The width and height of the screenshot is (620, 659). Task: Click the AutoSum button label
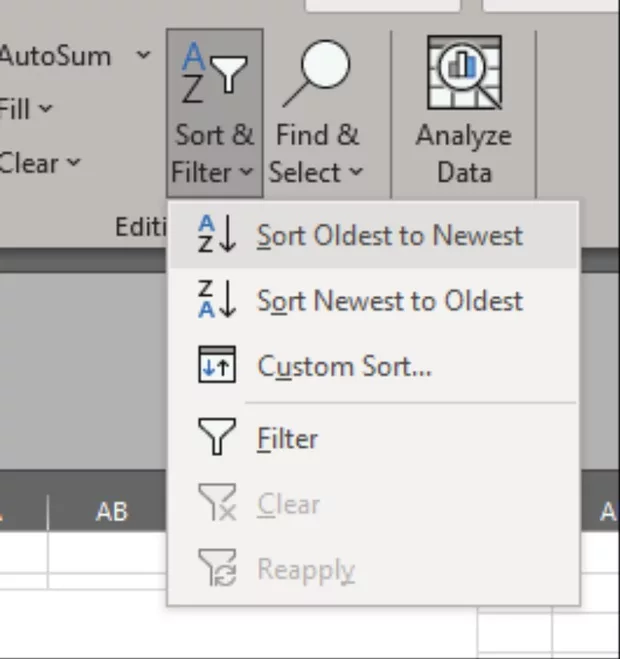tap(55, 55)
